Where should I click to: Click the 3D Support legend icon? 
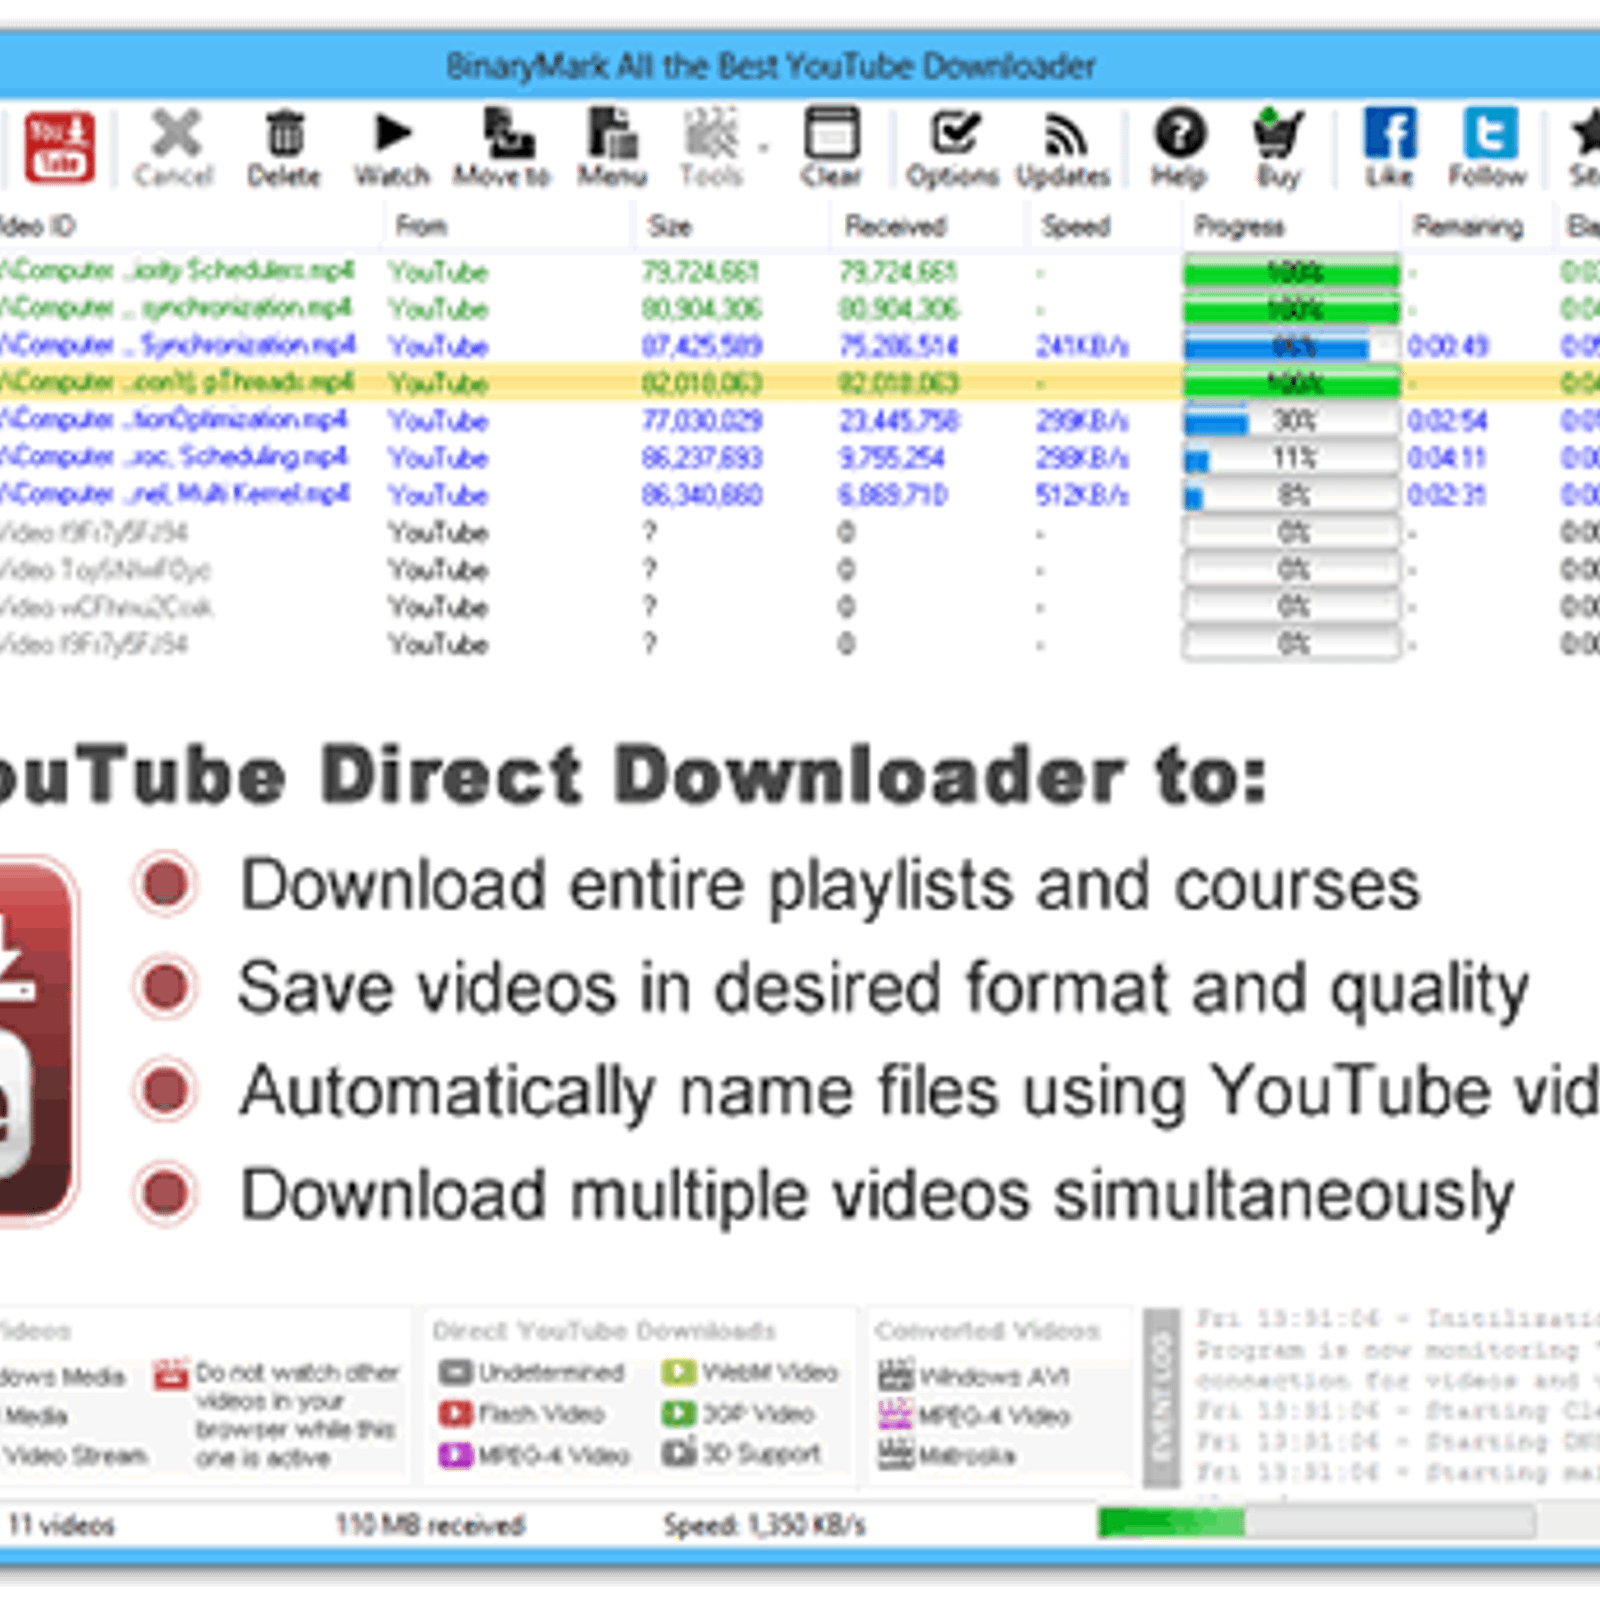pos(679,1453)
